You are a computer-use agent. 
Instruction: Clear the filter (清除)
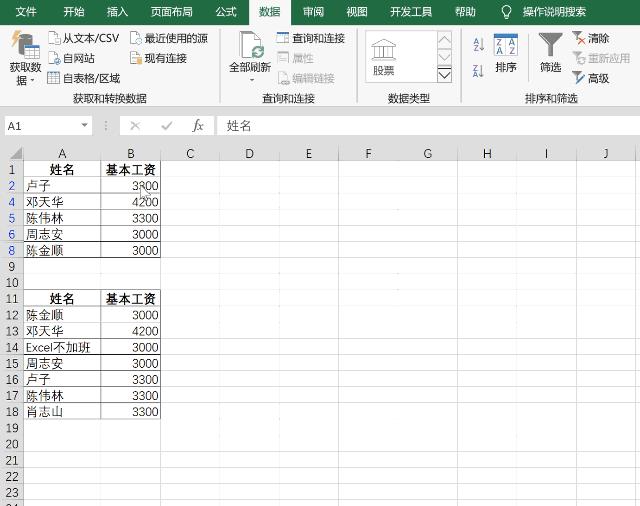pyautogui.click(x=591, y=38)
